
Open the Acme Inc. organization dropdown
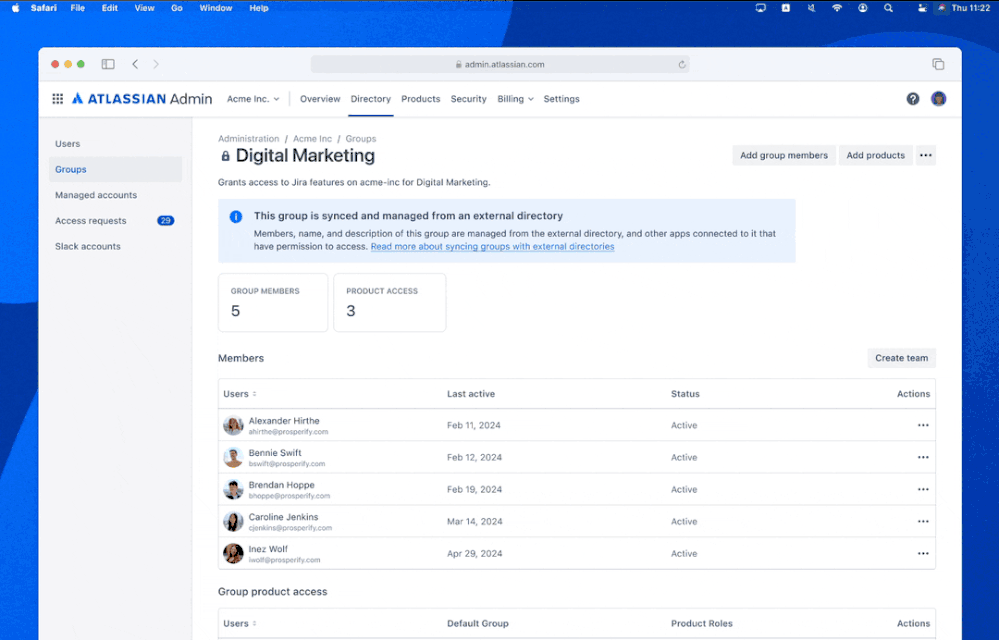(x=252, y=99)
